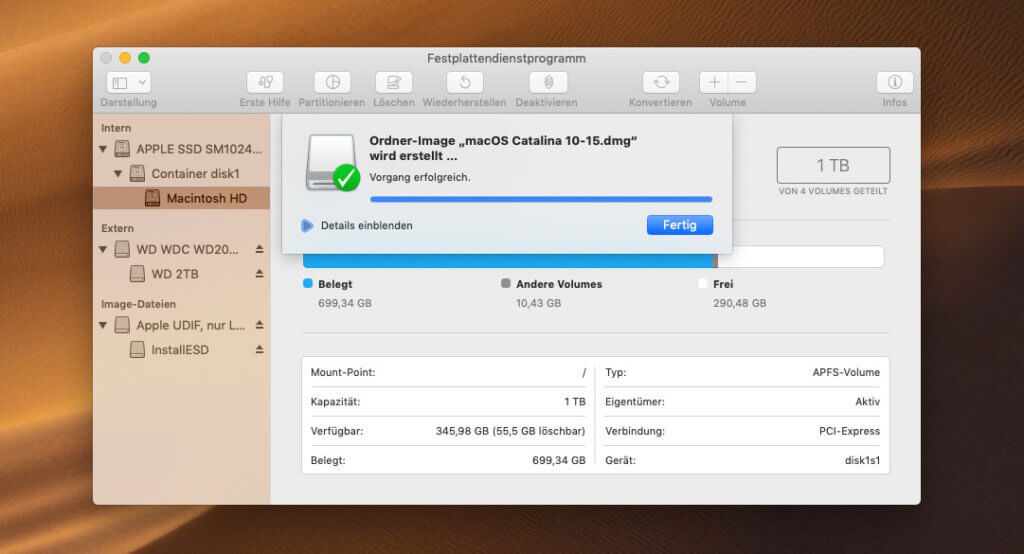This screenshot has width=1024, height=554.
Task: Eject the Apple UDIF image
Action: tap(259, 325)
